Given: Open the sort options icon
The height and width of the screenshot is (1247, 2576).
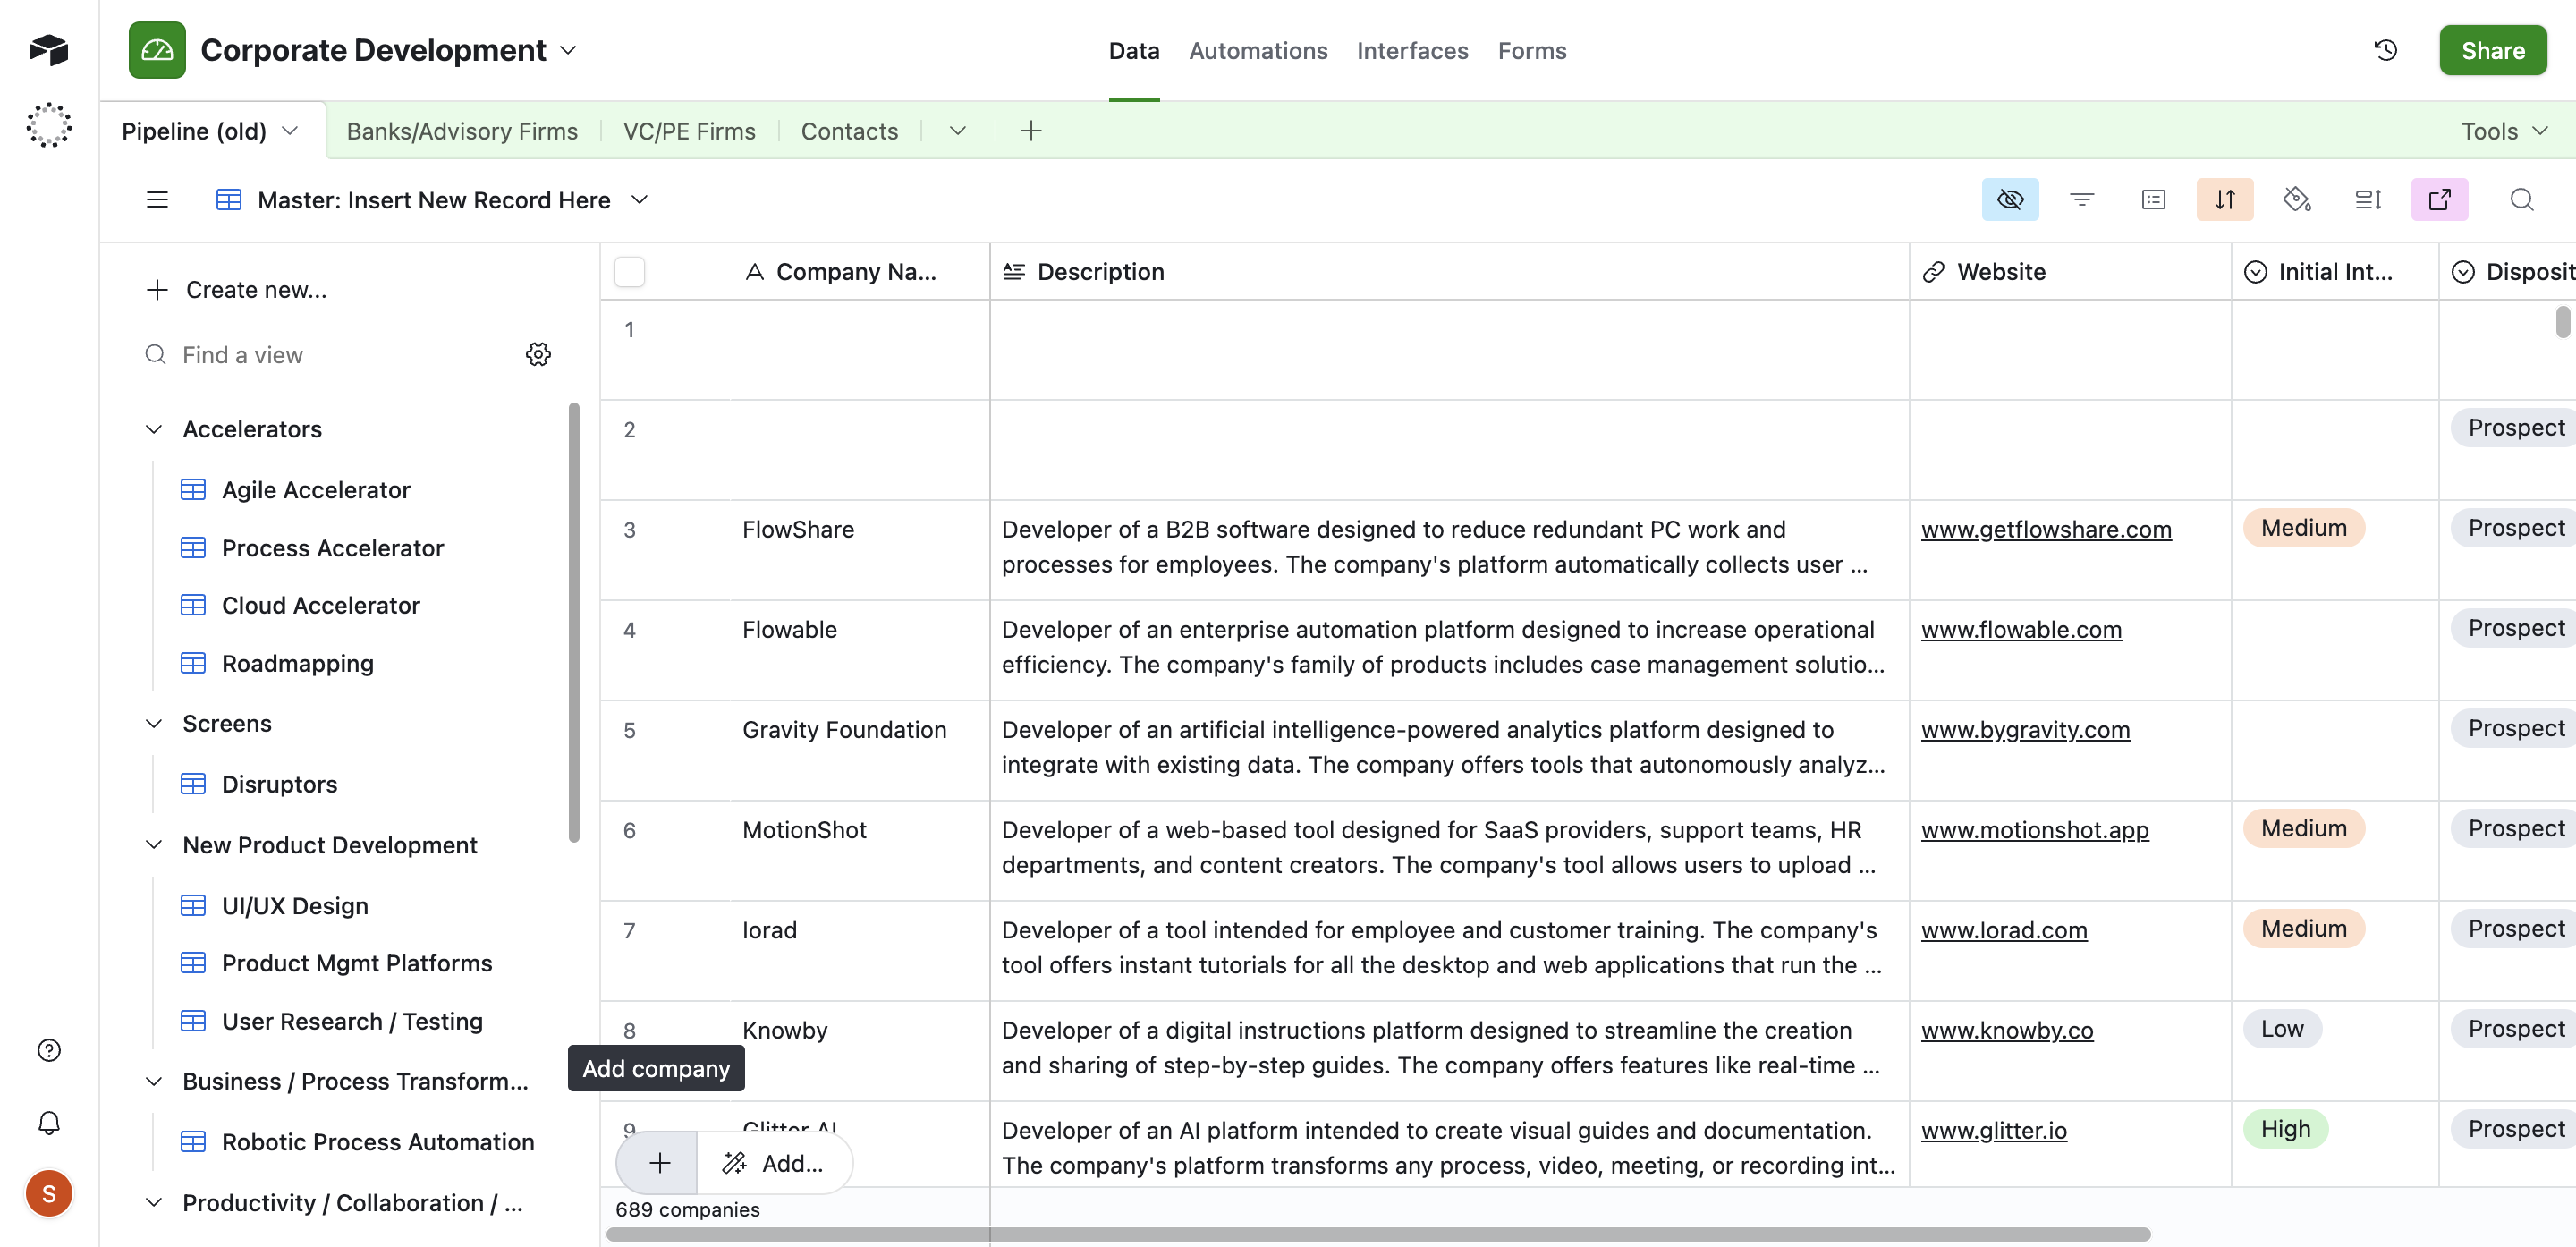Looking at the screenshot, I should pos(2224,200).
